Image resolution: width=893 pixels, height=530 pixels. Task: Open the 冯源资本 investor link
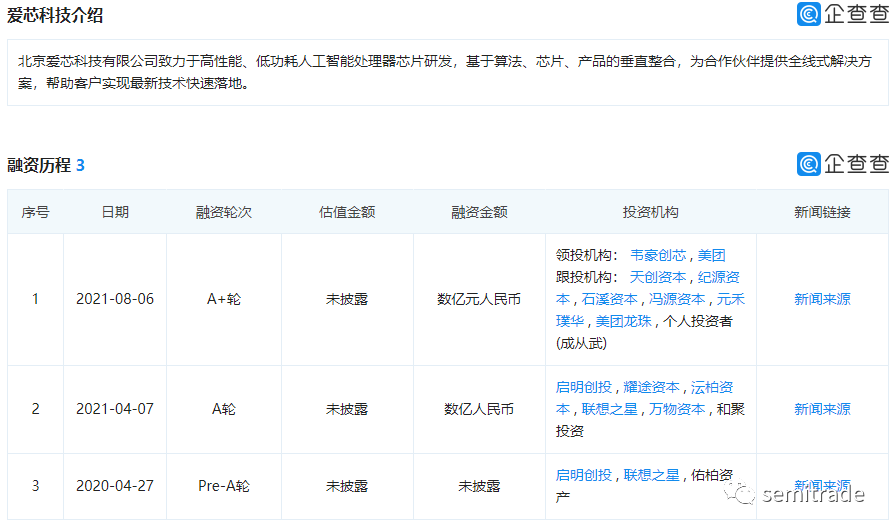tap(677, 299)
